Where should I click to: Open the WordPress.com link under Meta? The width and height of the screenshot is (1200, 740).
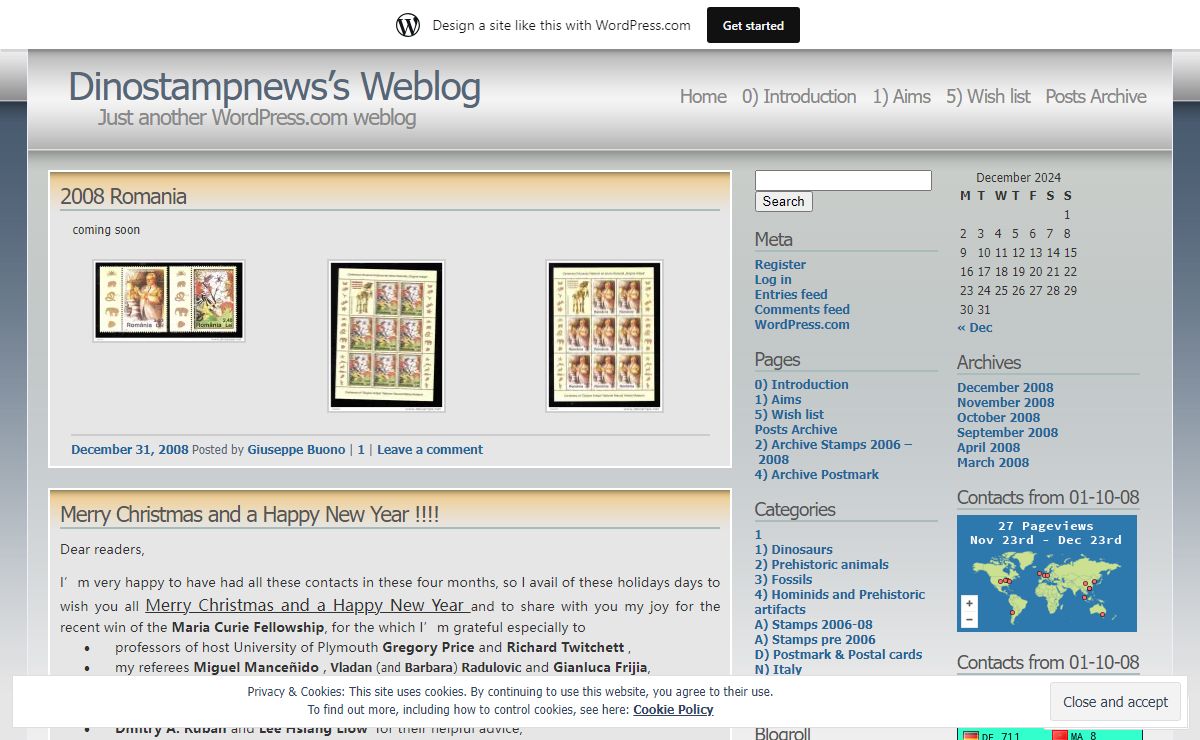pyautogui.click(x=802, y=325)
